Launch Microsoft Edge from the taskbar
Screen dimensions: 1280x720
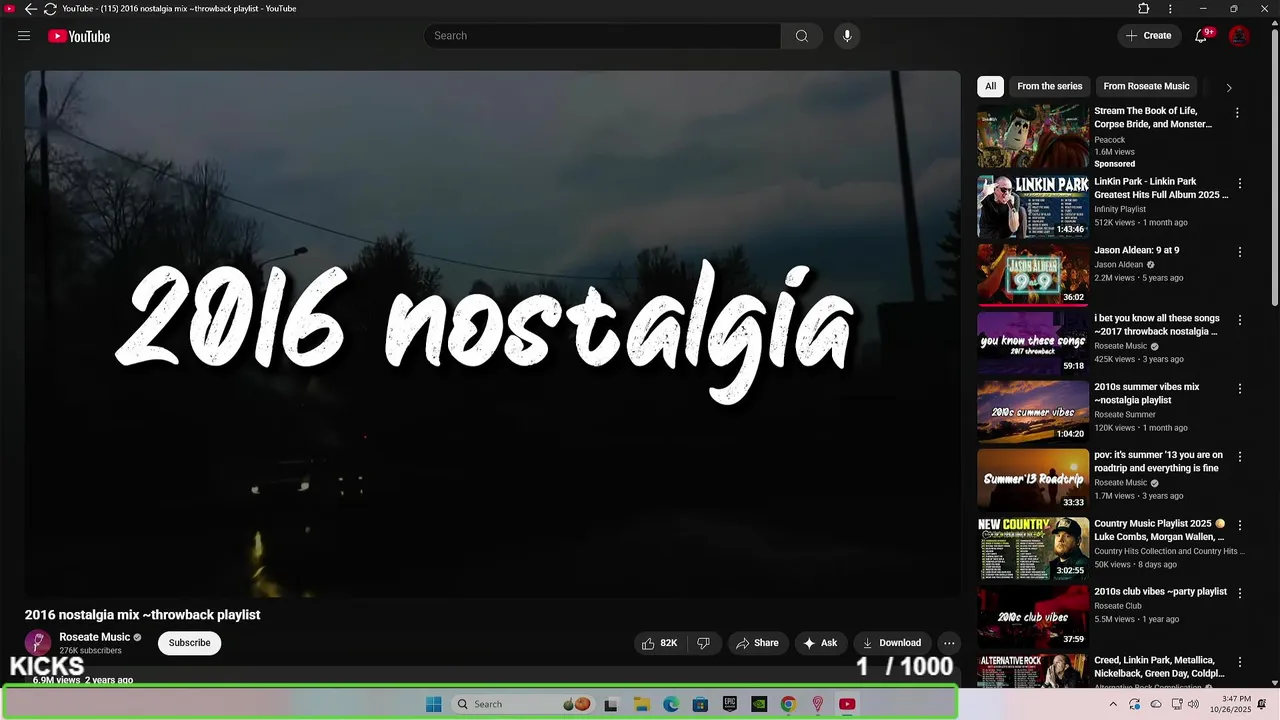pyautogui.click(x=671, y=704)
